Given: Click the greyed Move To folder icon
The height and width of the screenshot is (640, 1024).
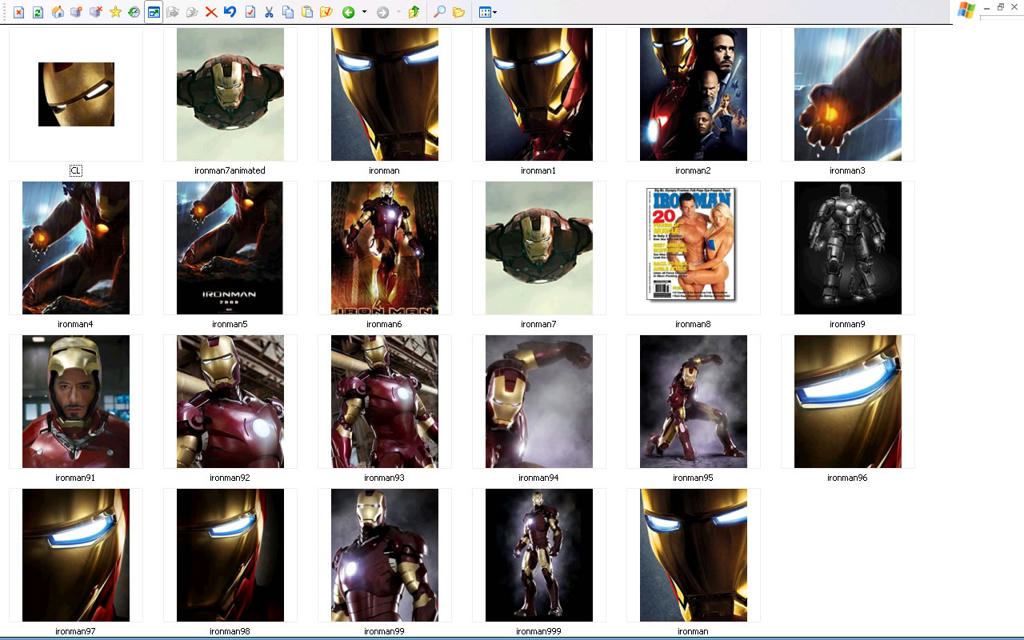Looking at the screenshot, I should [x=172, y=12].
